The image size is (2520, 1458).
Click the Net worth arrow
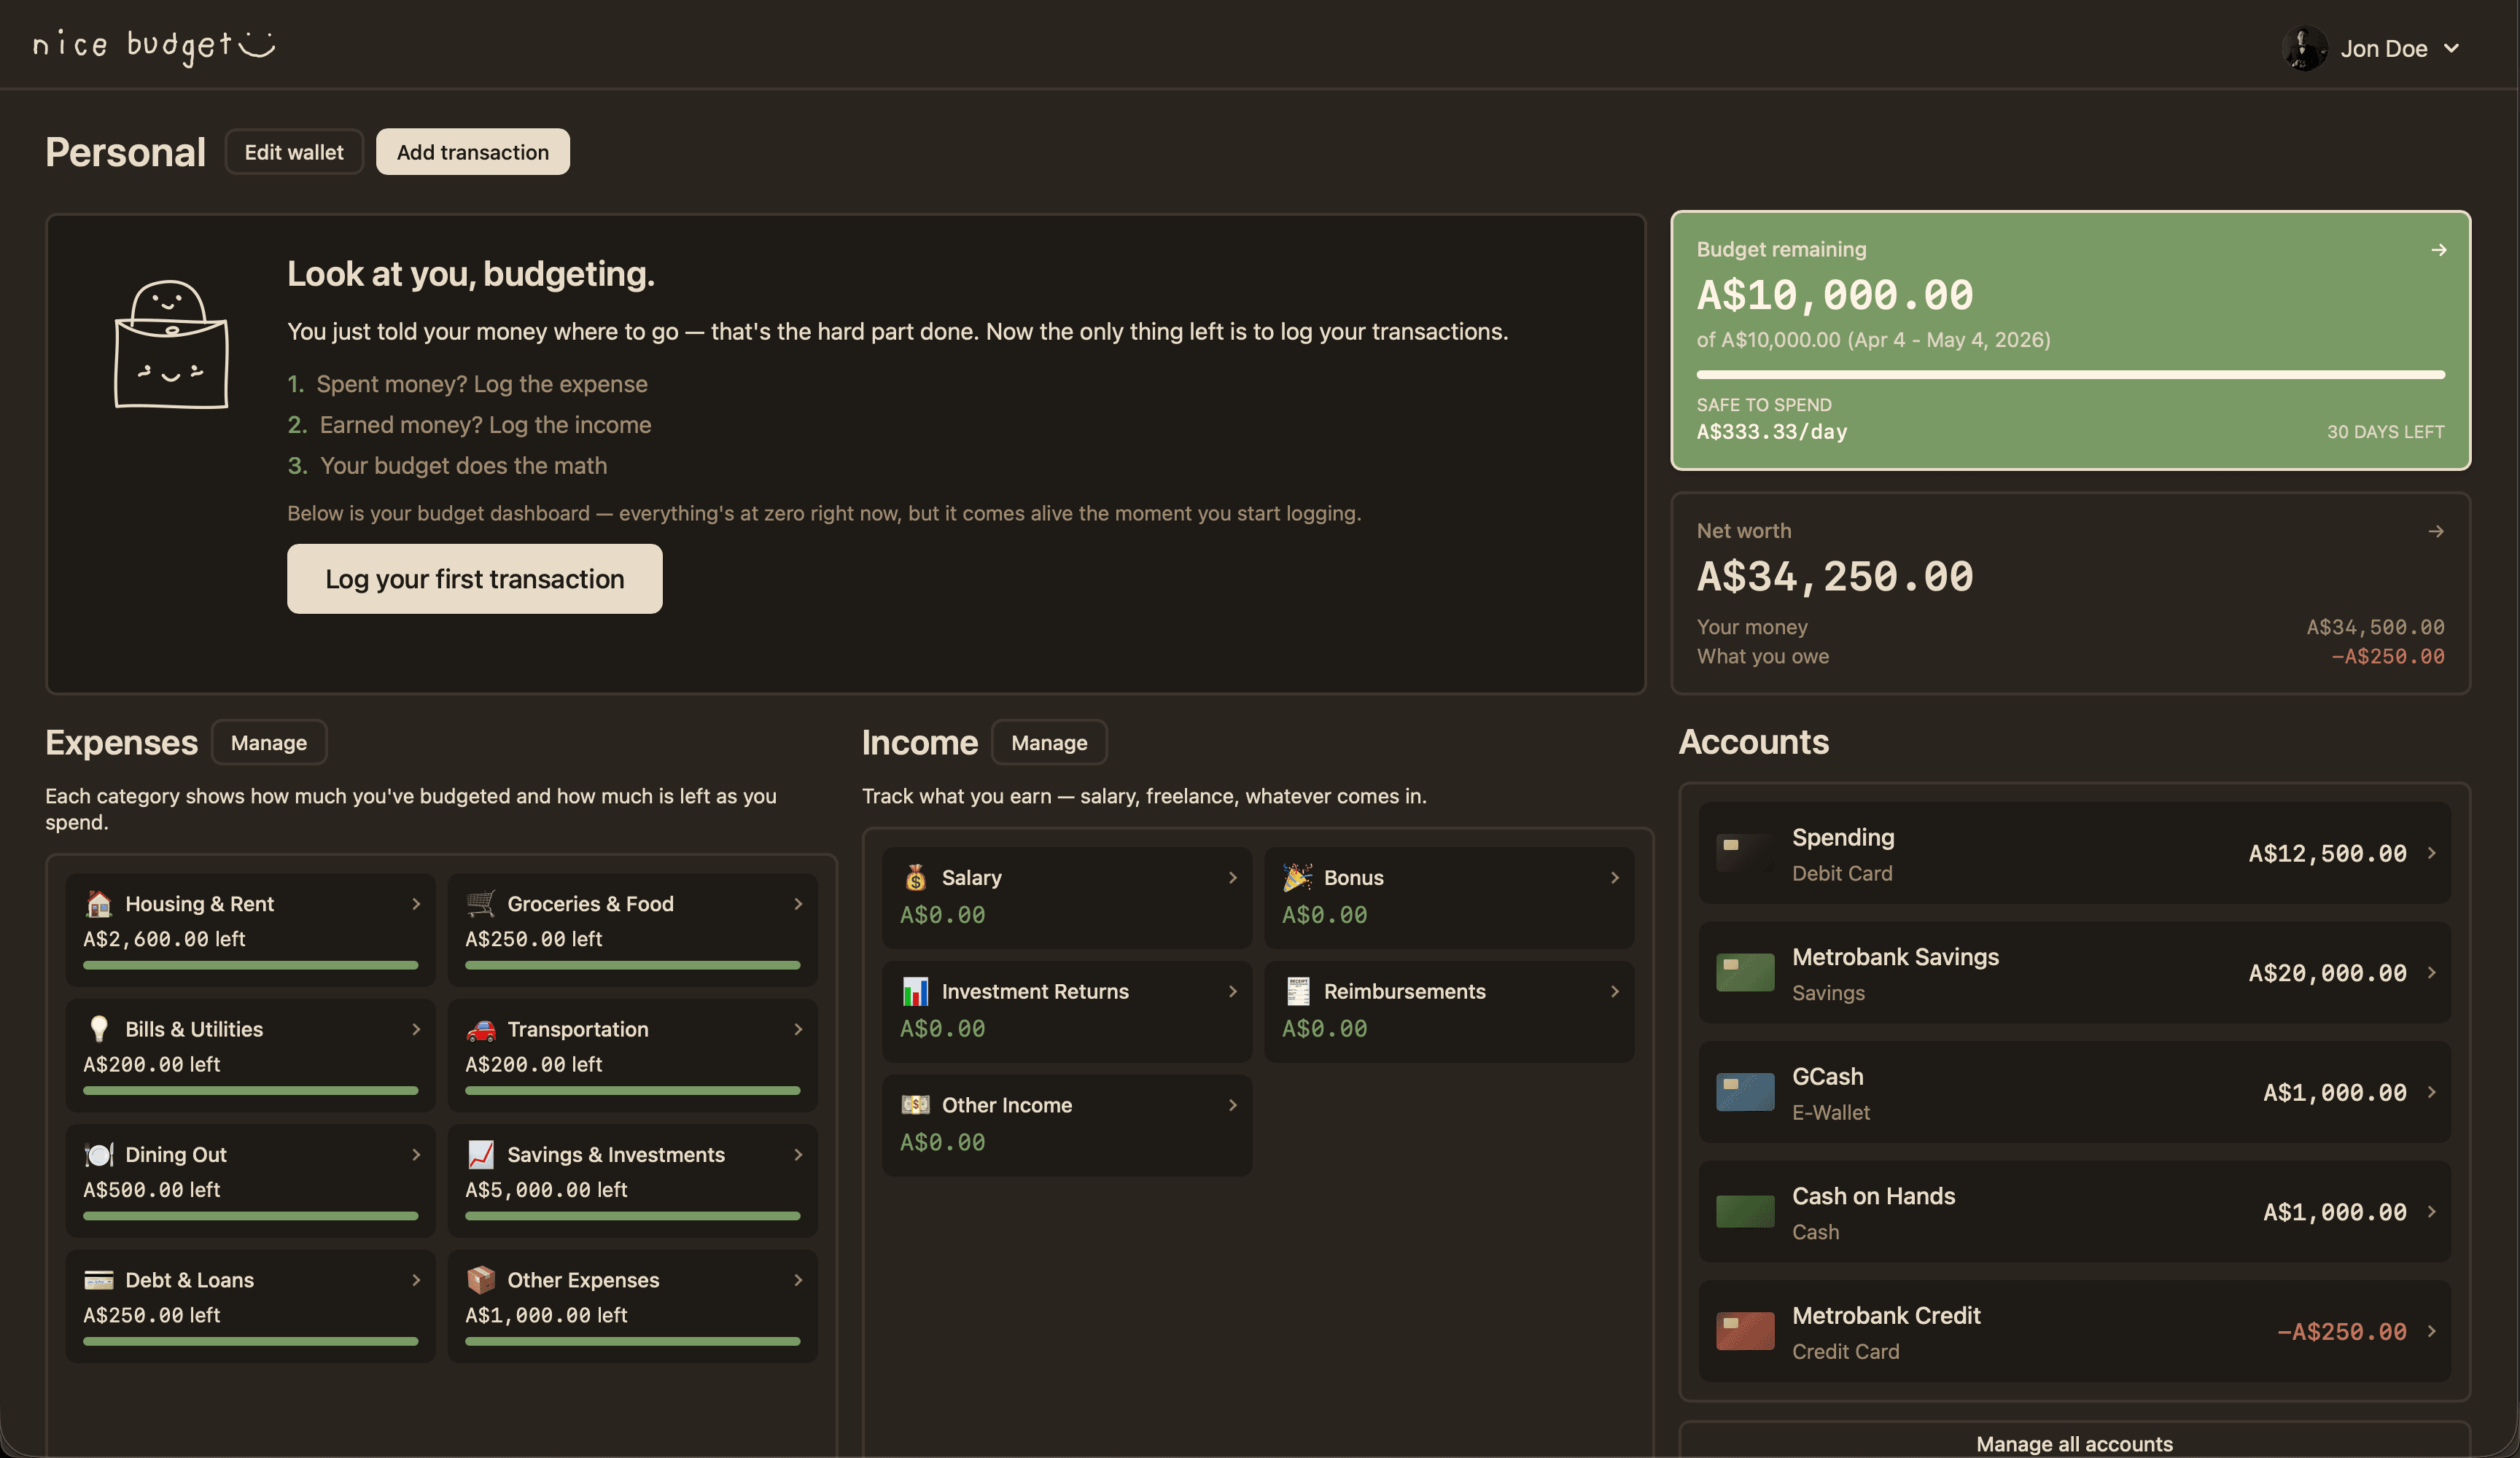2437,531
